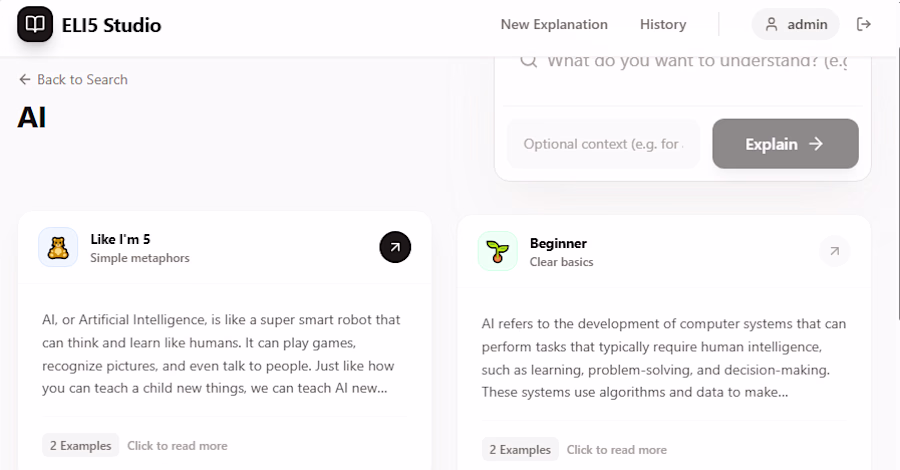Click the Back to Search link
The width and height of the screenshot is (900, 470).
[73, 80]
